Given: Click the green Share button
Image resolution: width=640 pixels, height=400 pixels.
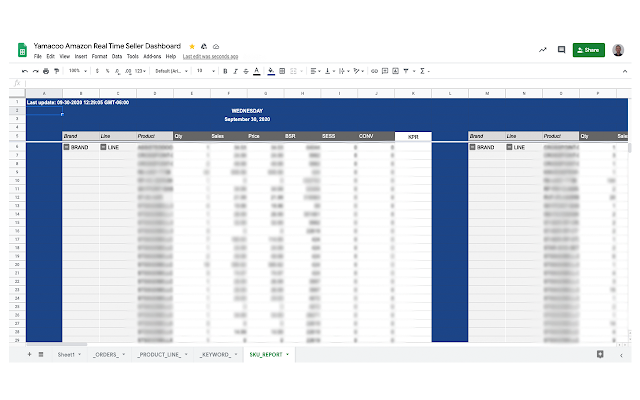Looking at the screenshot, I should pyautogui.click(x=589, y=50).
